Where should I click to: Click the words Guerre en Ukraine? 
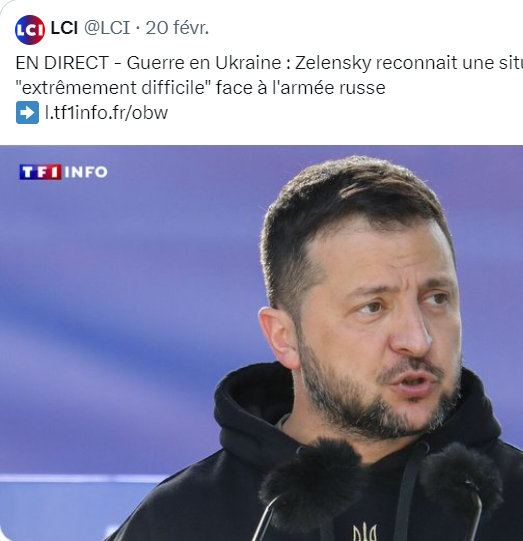tap(204, 63)
